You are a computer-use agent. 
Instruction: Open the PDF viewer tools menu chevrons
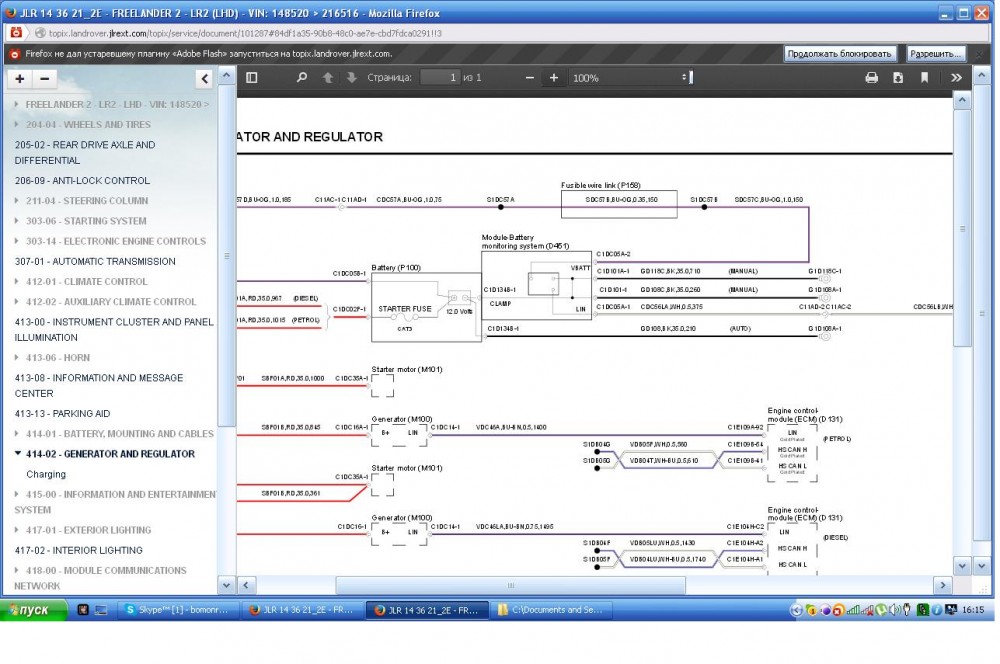coord(956,78)
